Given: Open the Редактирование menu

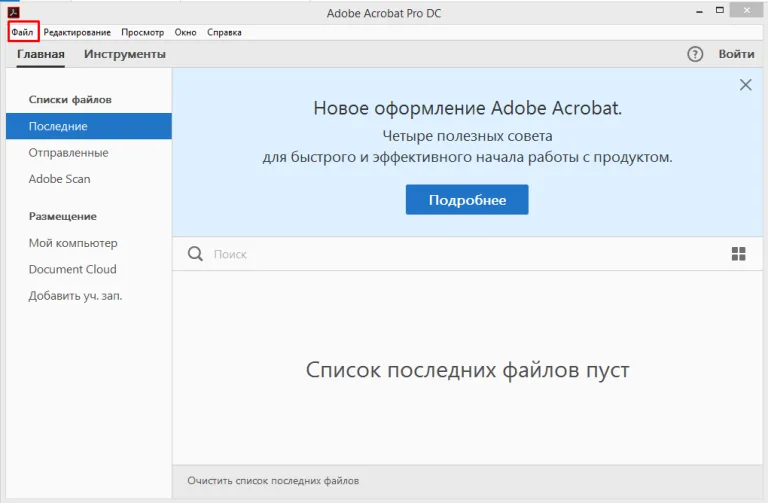Looking at the screenshot, I should click(x=77, y=32).
